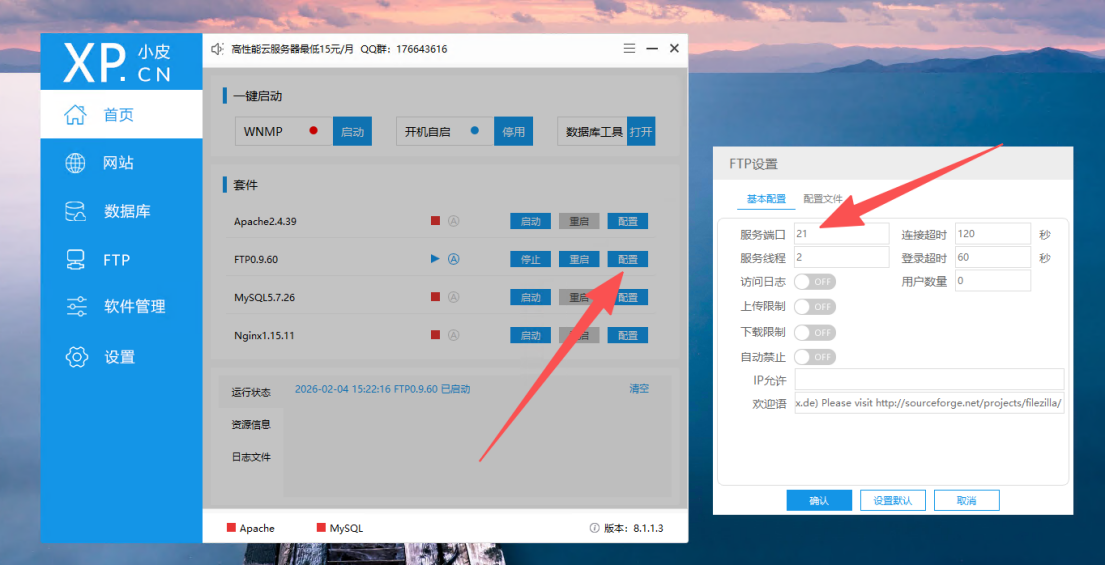This screenshot has width=1105, height=566.
Task: Click the auto-start circle icon for MySQL5.7.26
Action: pyautogui.click(x=454, y=297)
